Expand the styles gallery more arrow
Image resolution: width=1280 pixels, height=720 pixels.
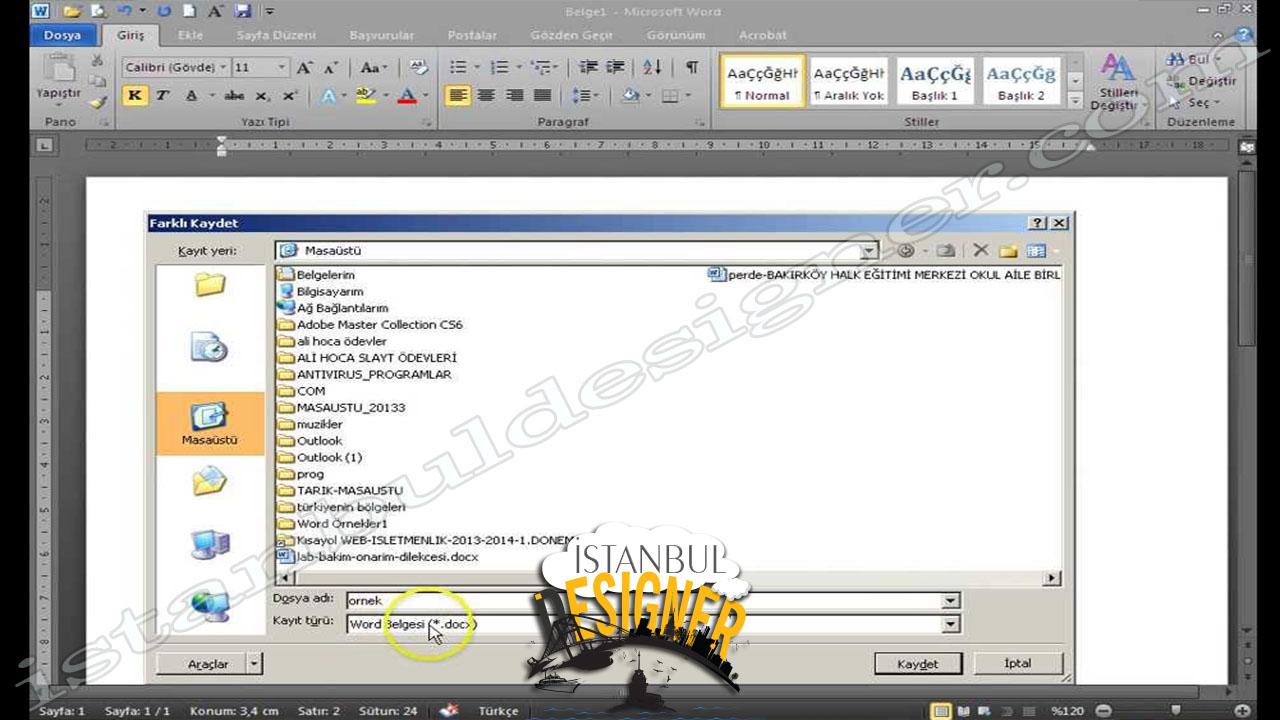pos(1076,100)
